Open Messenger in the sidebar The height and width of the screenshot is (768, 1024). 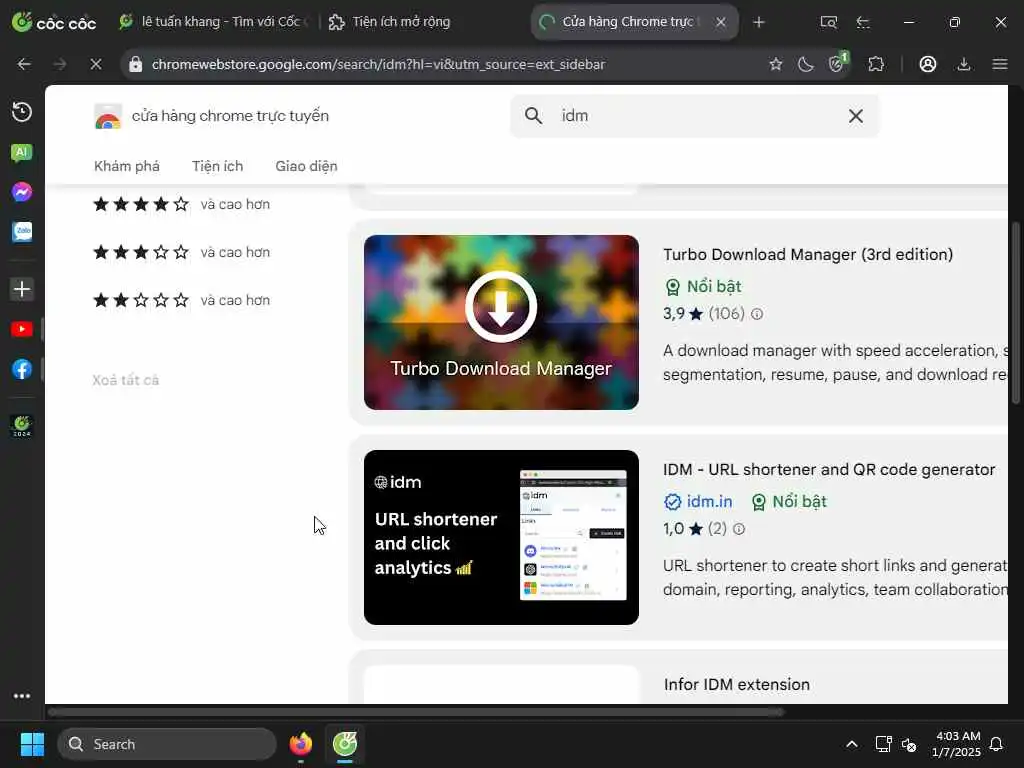pos(22,192)
